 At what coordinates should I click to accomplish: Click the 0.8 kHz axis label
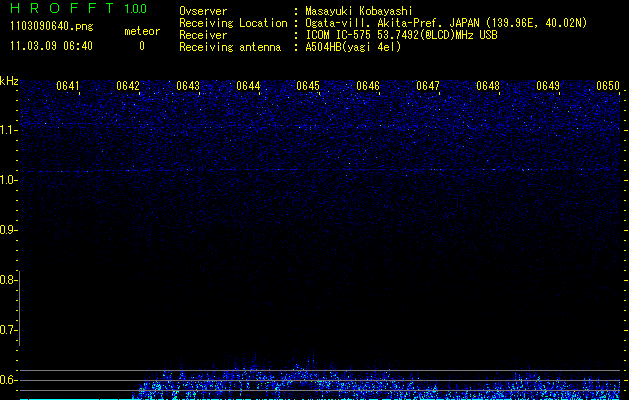(7, 280)
